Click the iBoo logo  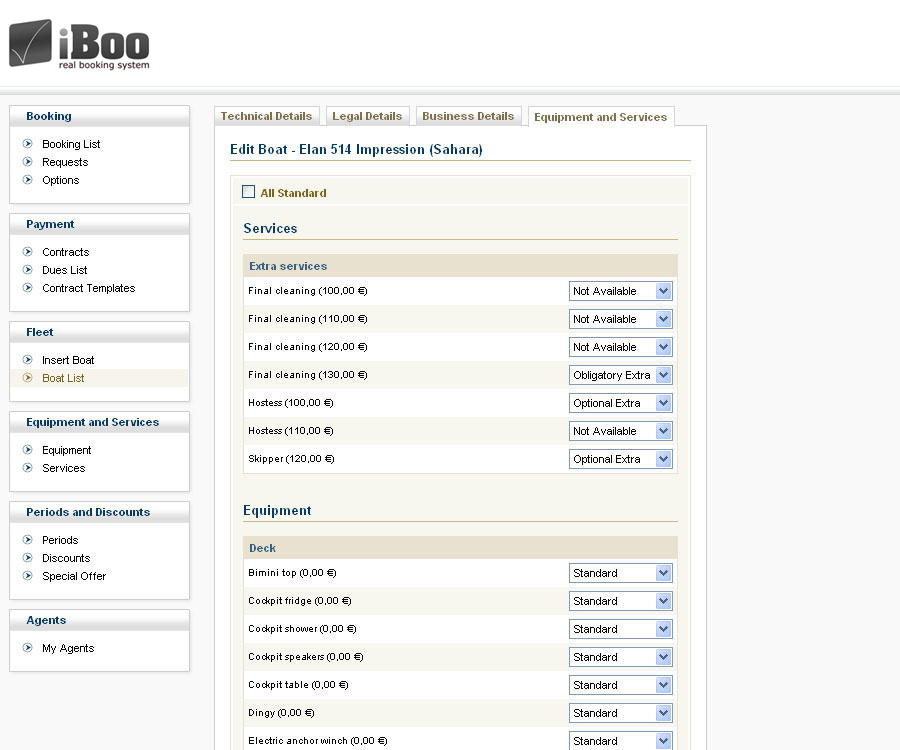(x=80, y=44)
